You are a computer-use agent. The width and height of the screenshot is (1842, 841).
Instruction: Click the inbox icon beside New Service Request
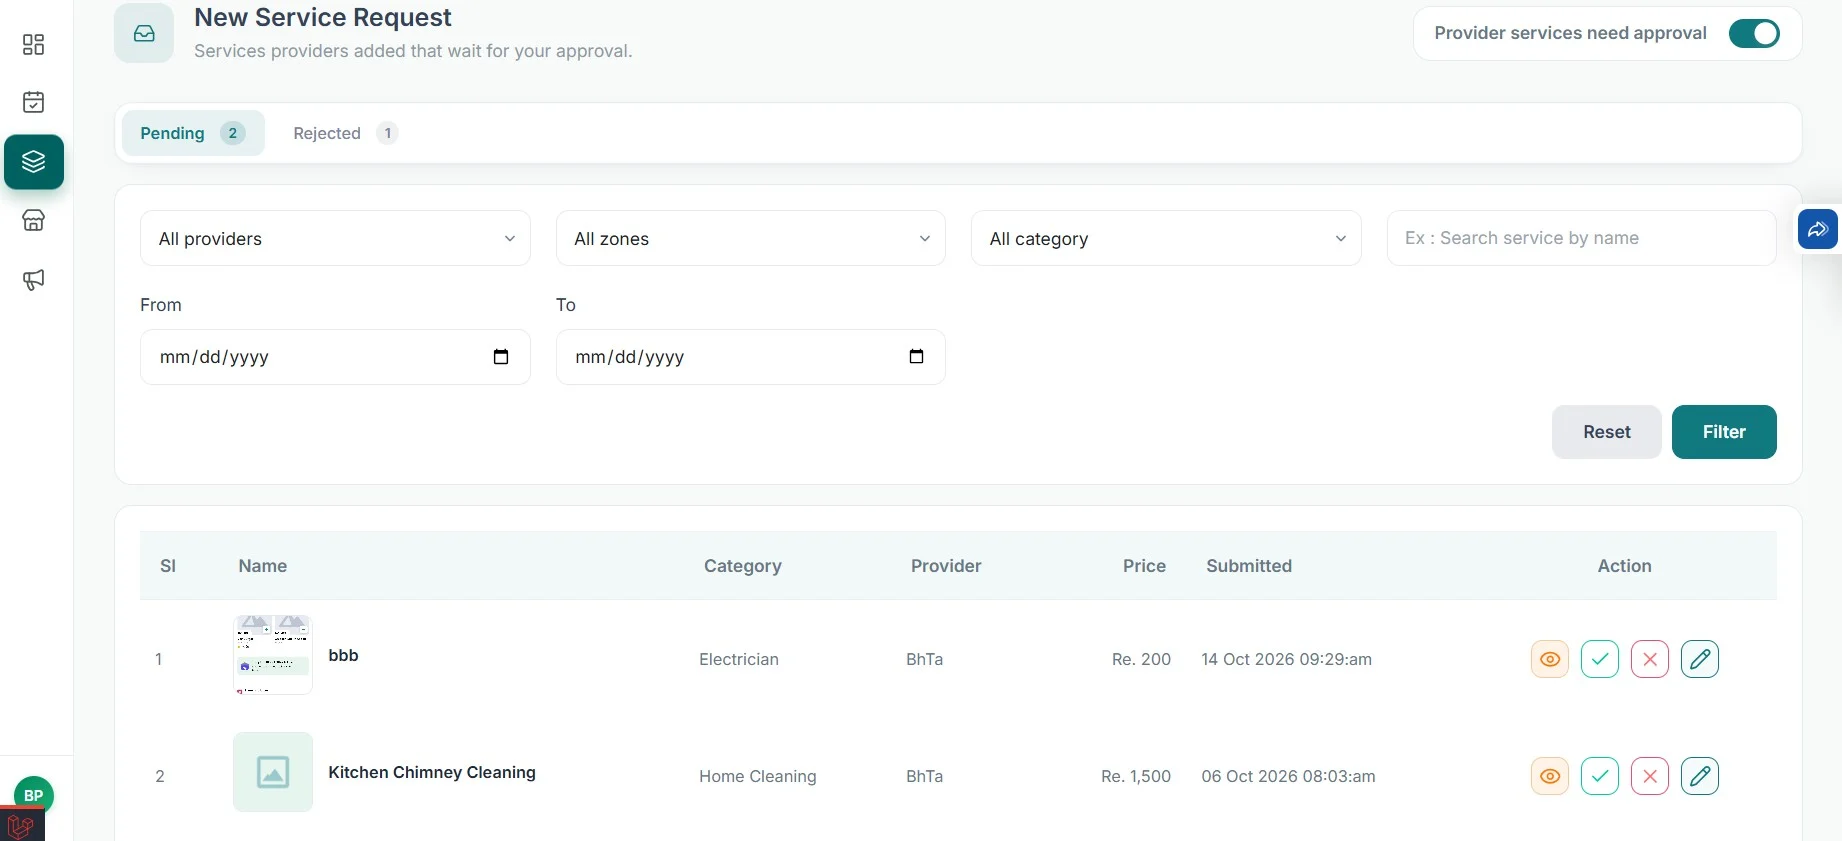144,33
